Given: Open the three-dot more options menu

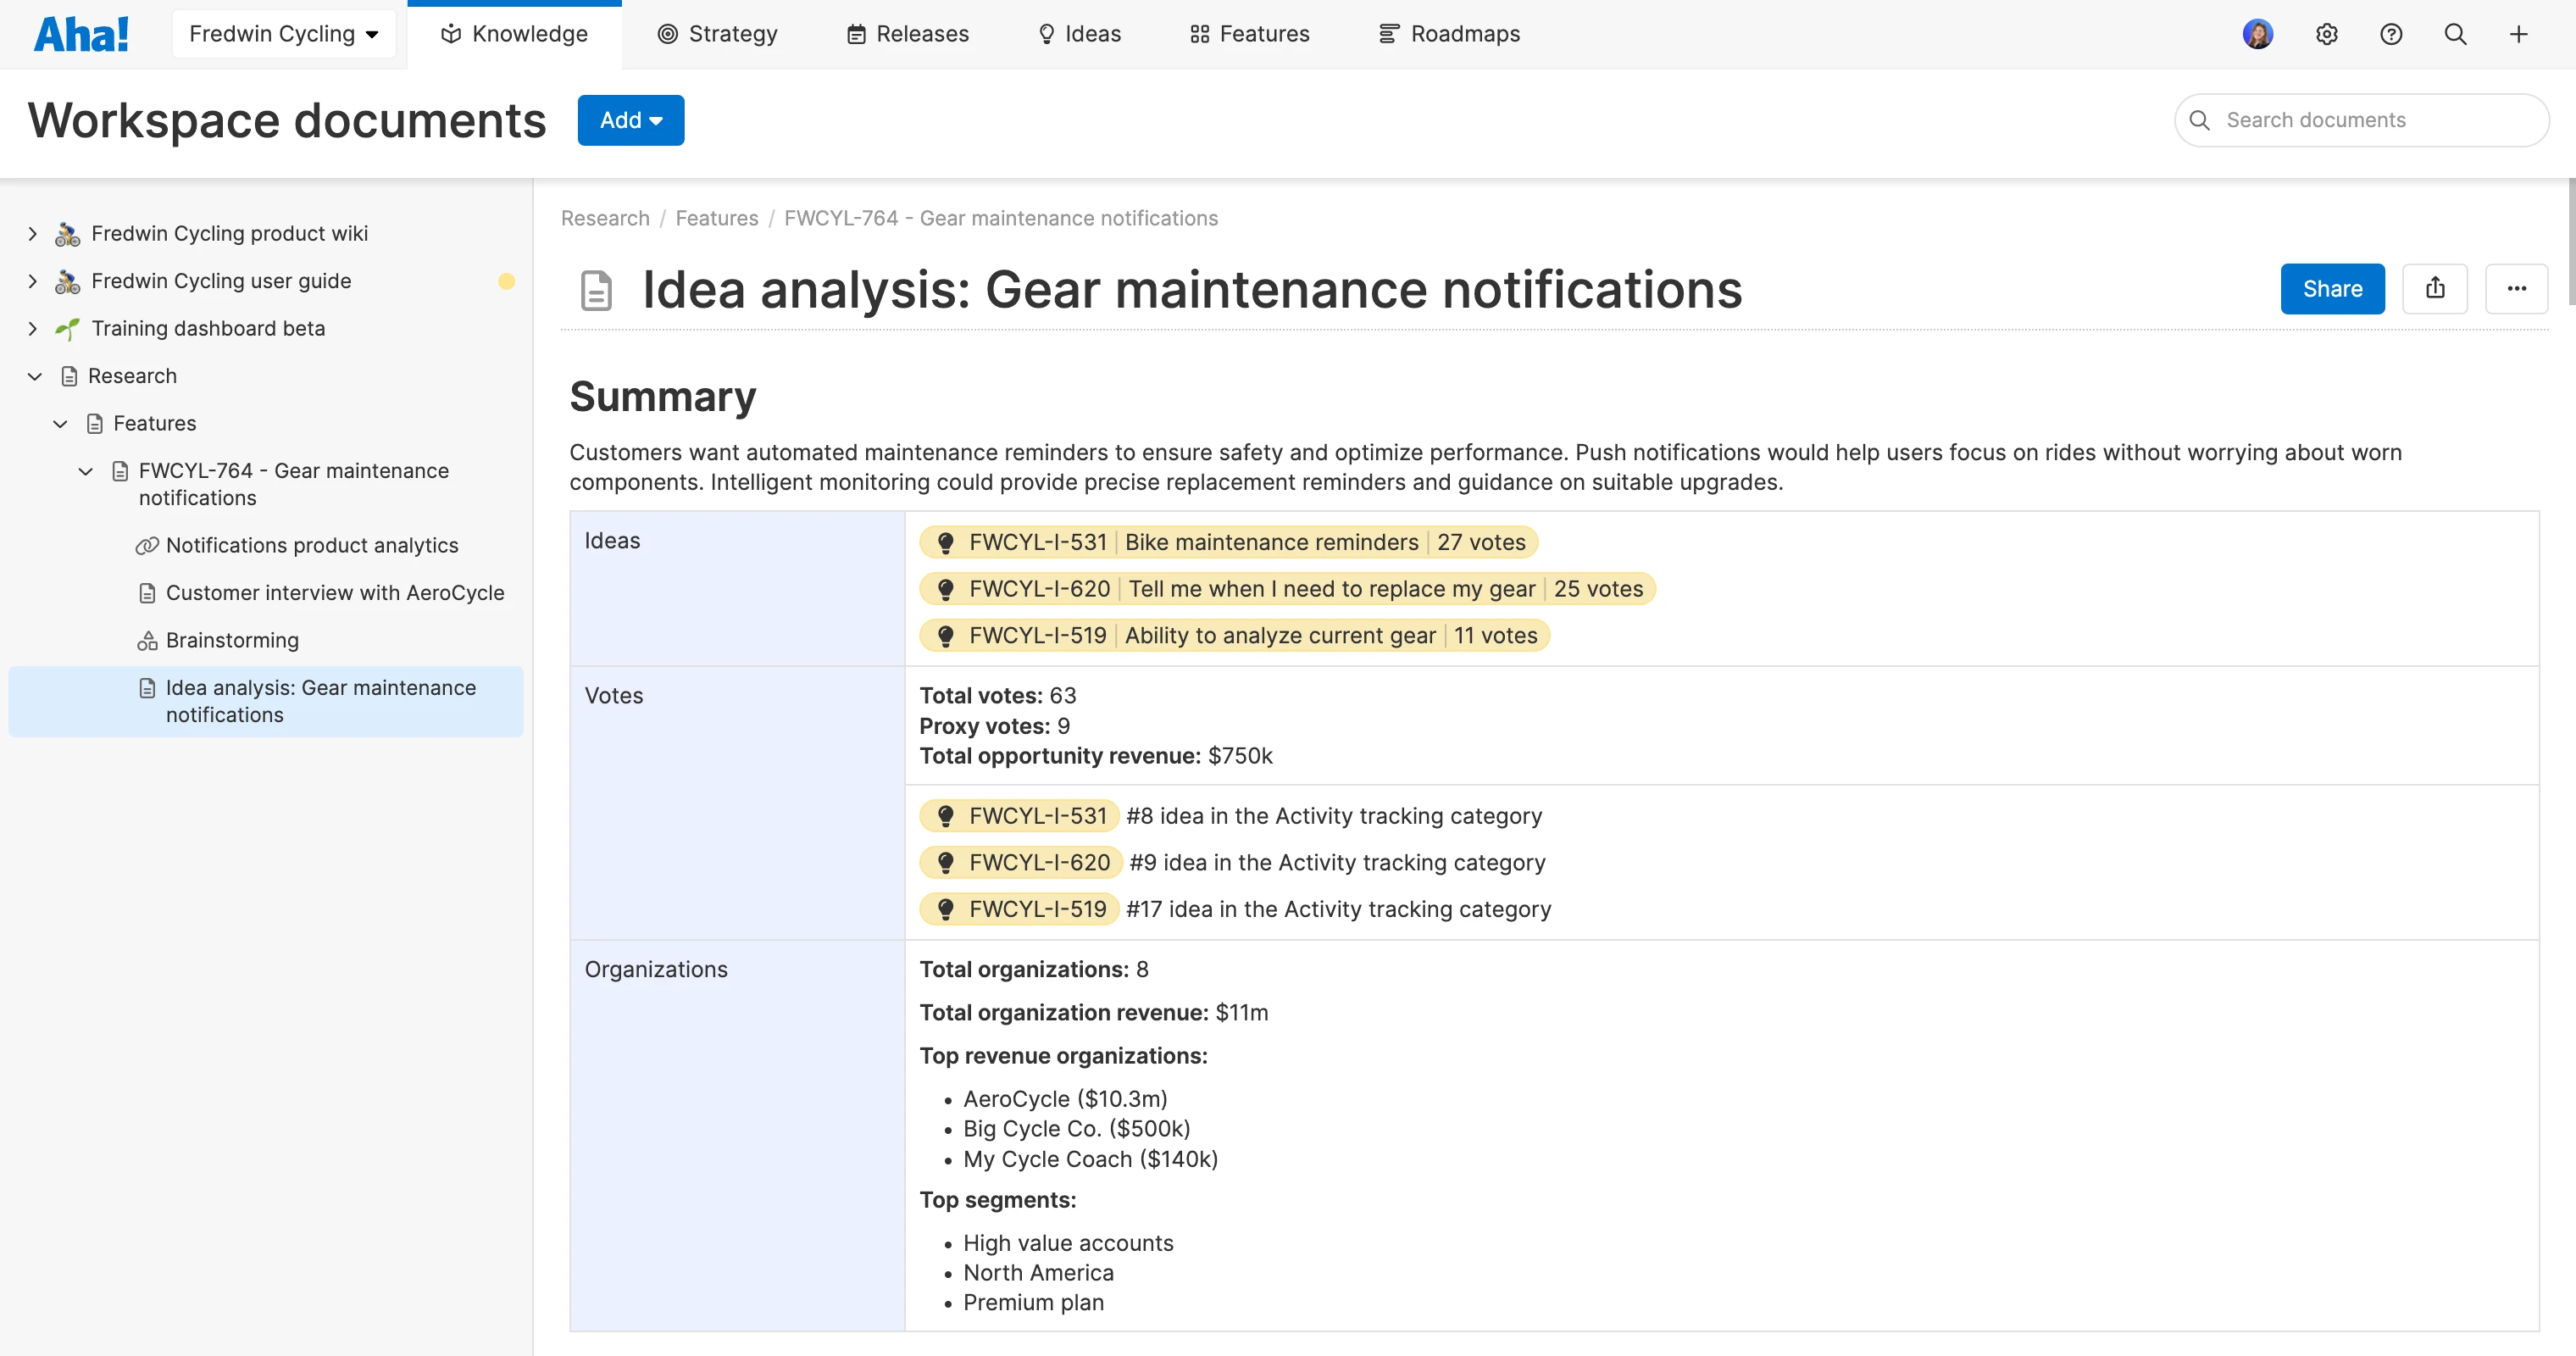Looking at the screenshot, I should (2516, 289).
